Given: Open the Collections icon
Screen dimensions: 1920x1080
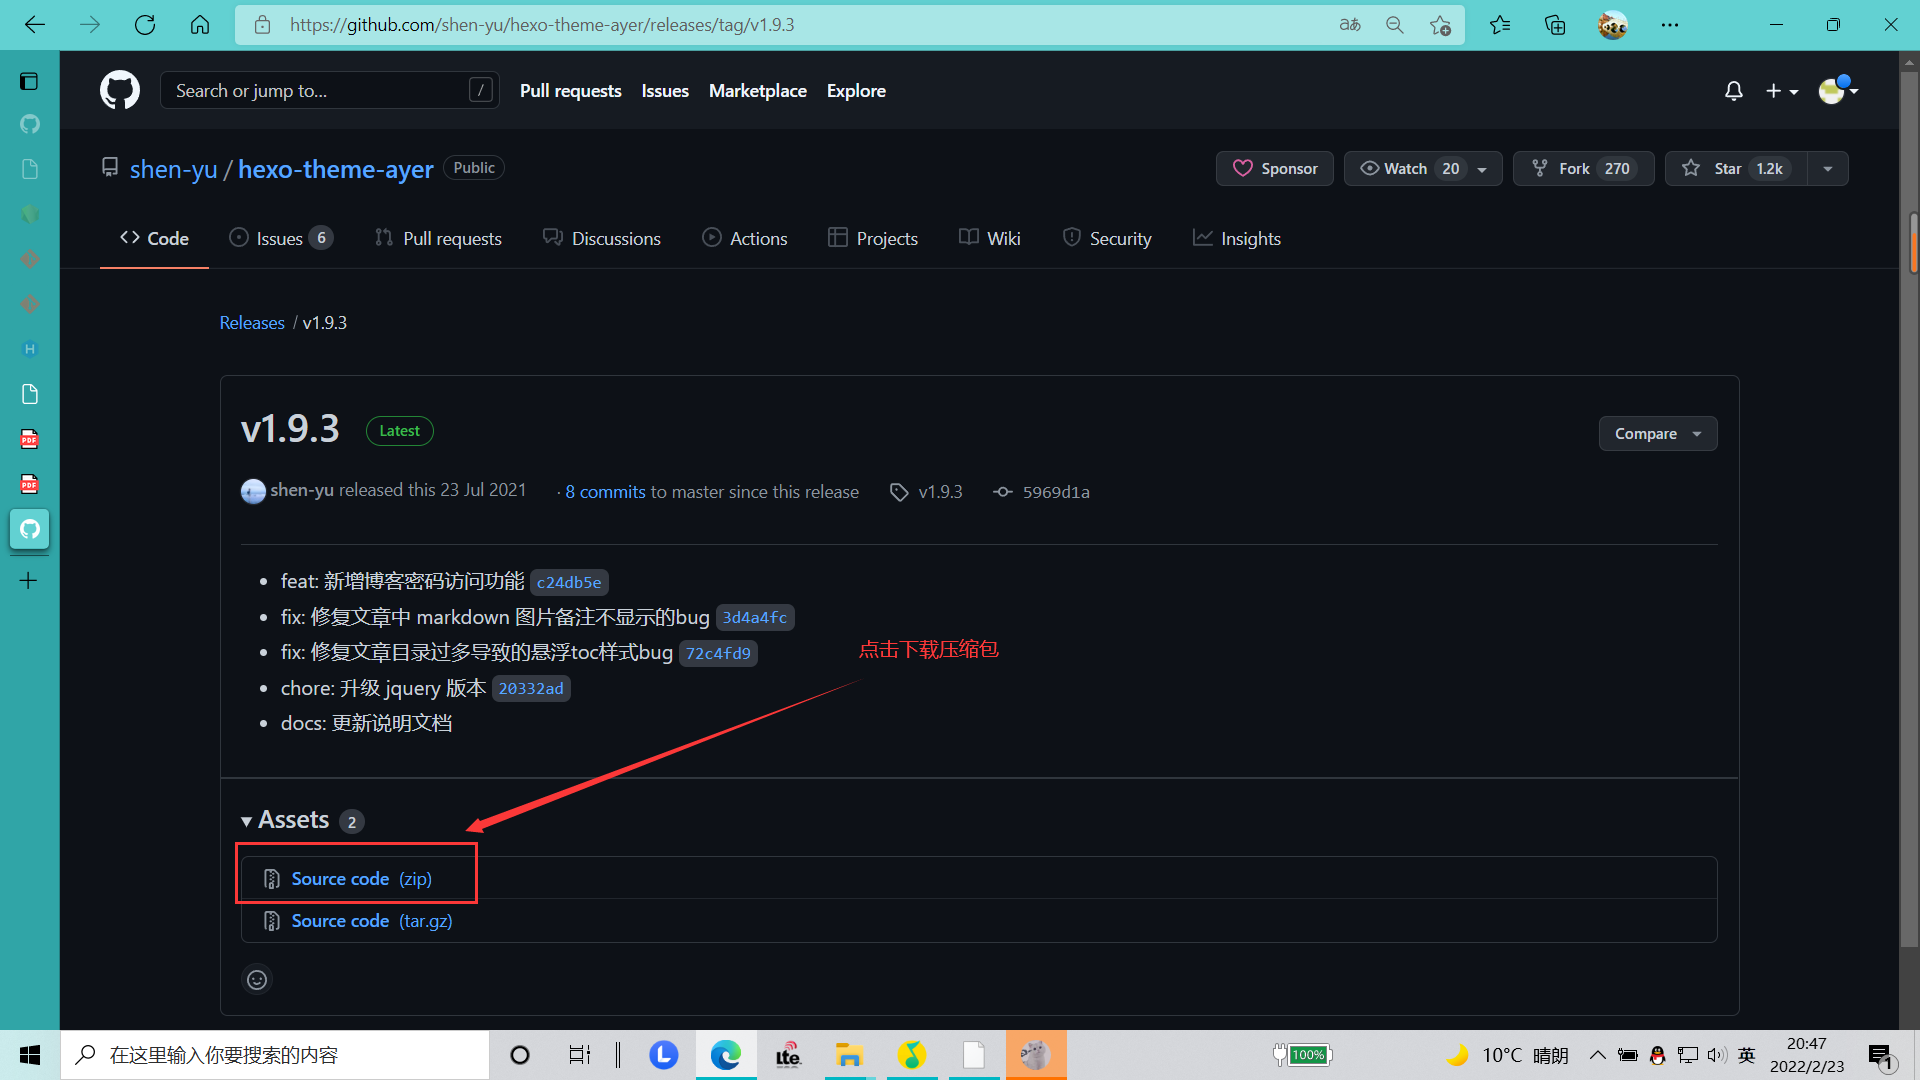Looking at the screenshot, I should coord(1555,25).
